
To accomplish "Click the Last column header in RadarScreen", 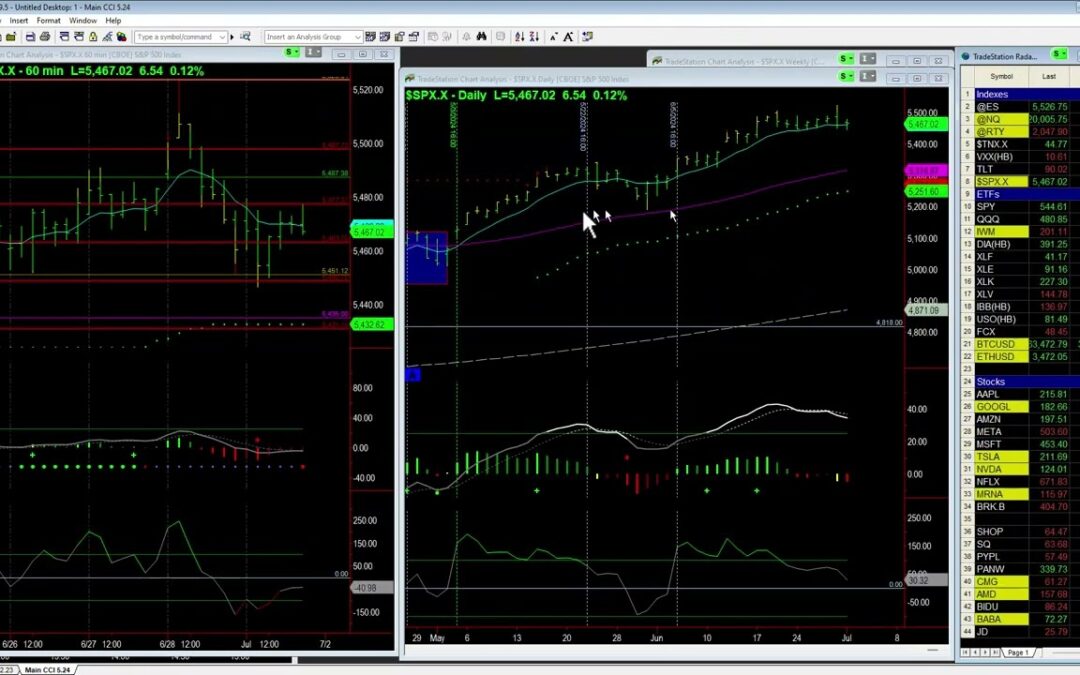I will pos(1048,76).
